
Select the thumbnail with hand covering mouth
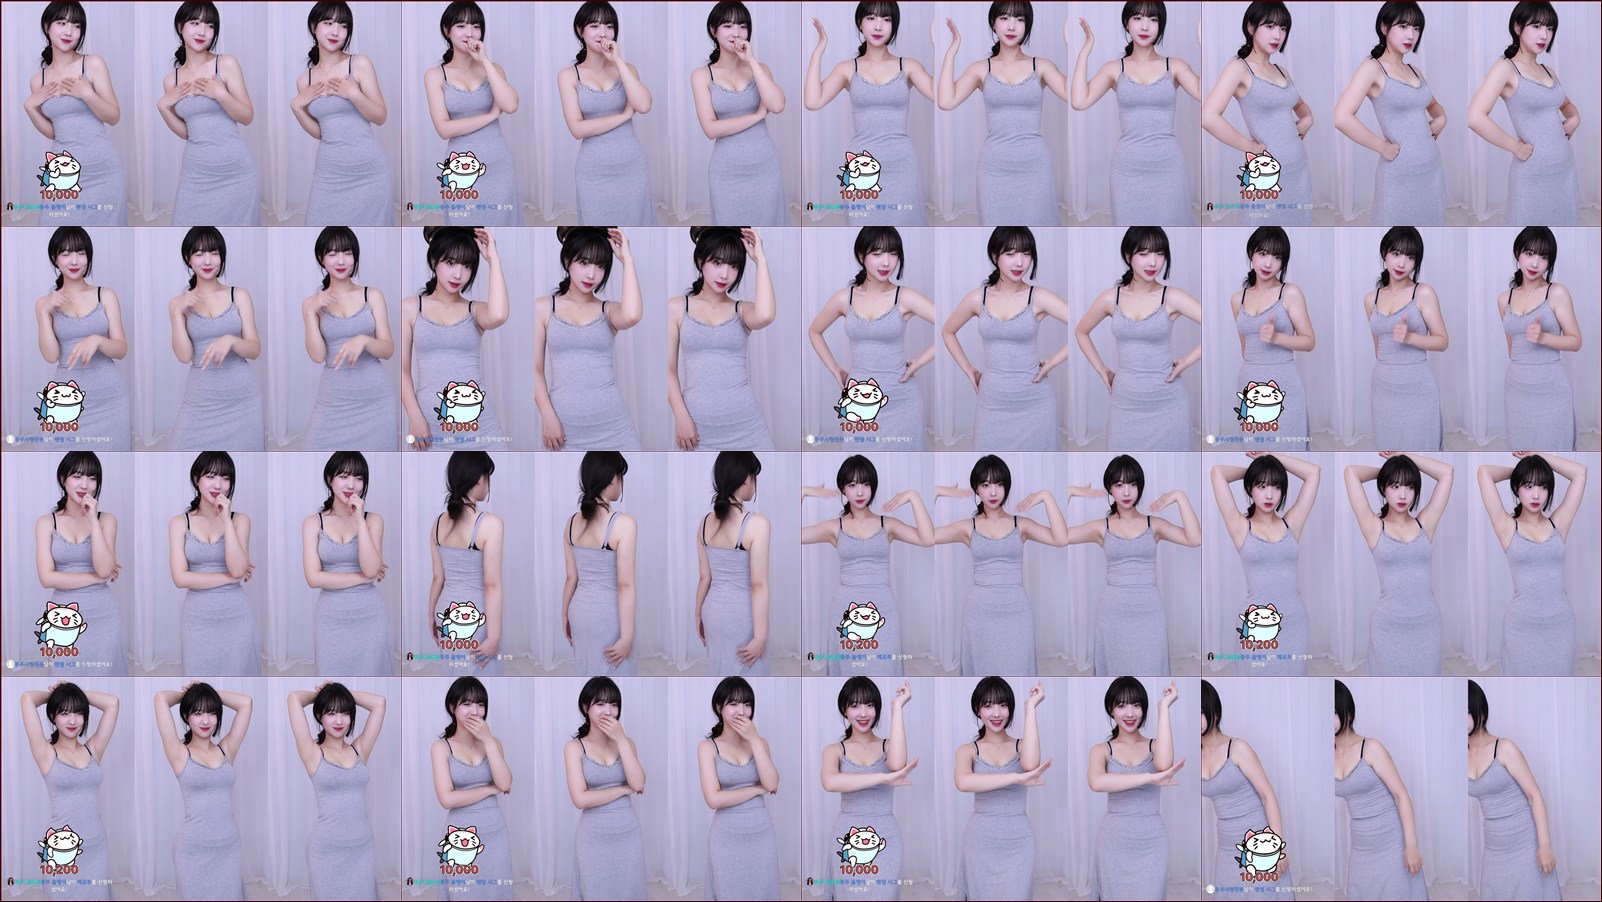coord(601,788)
